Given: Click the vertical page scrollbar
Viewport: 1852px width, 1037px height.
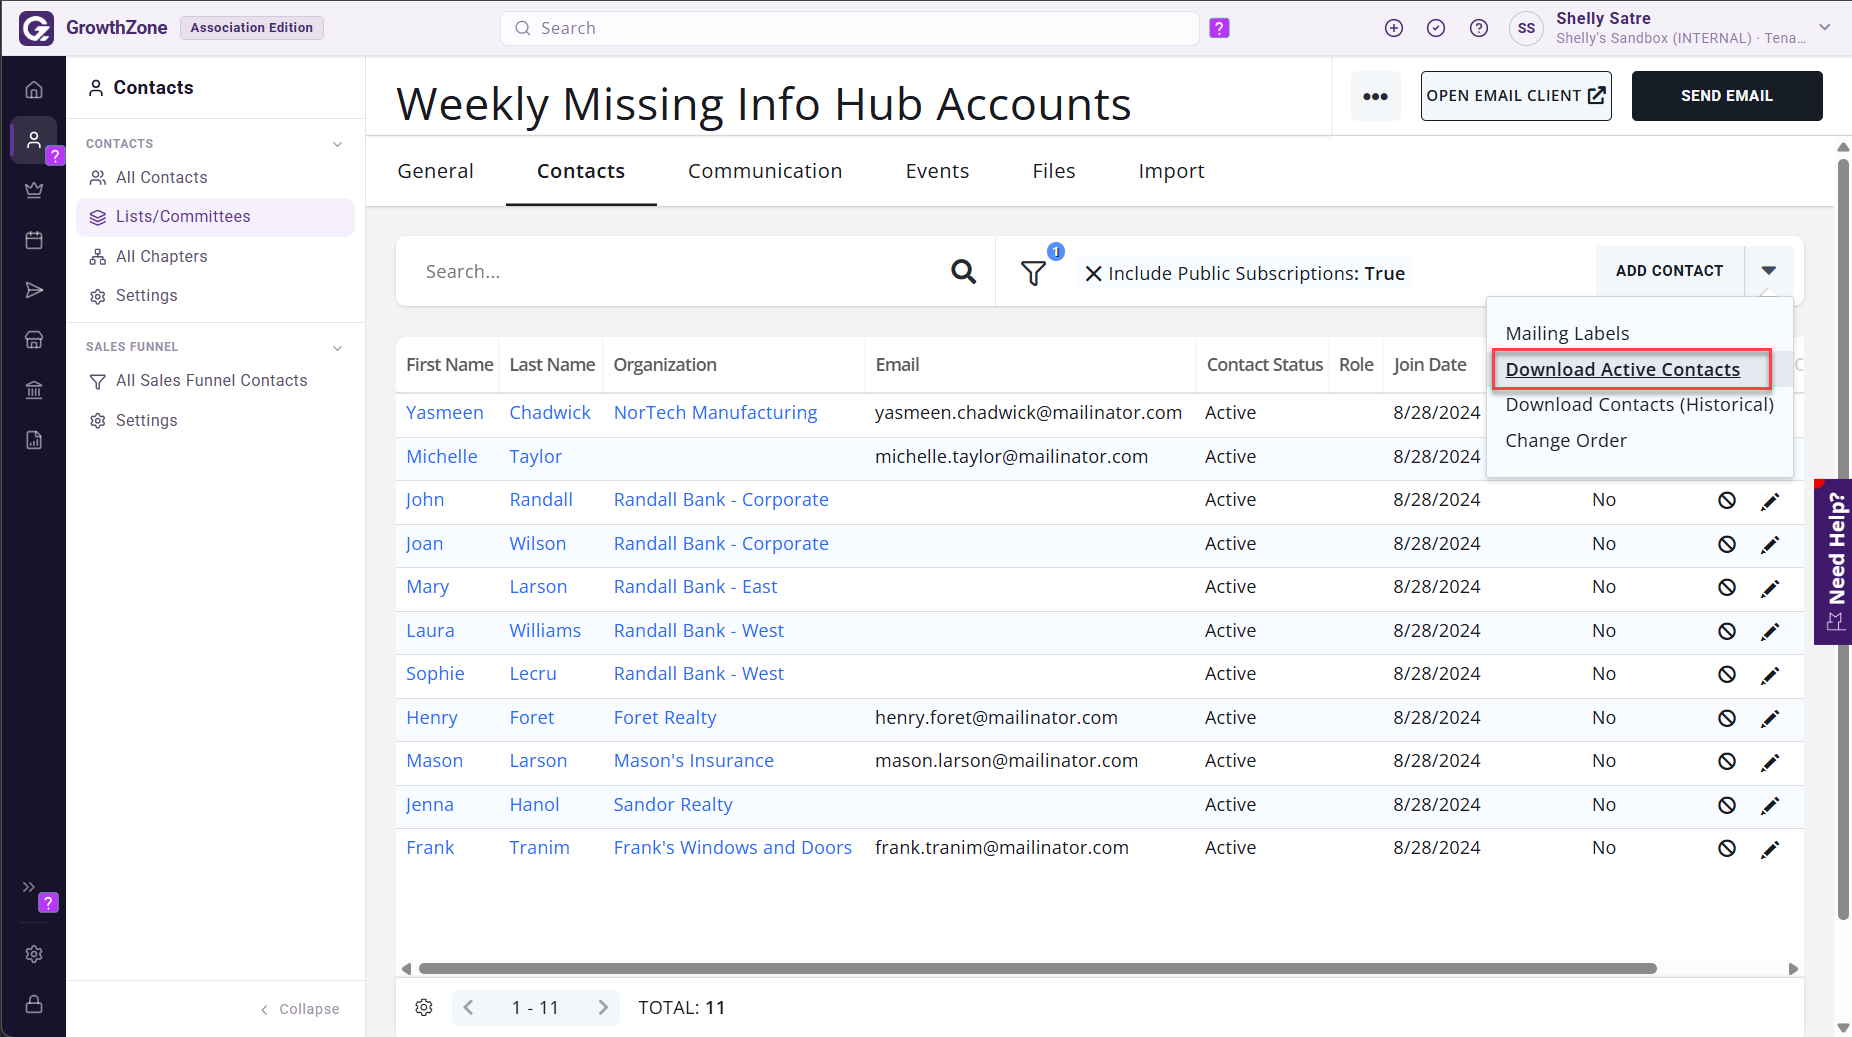Looking at the screenshot, I should pos(1843,539).
